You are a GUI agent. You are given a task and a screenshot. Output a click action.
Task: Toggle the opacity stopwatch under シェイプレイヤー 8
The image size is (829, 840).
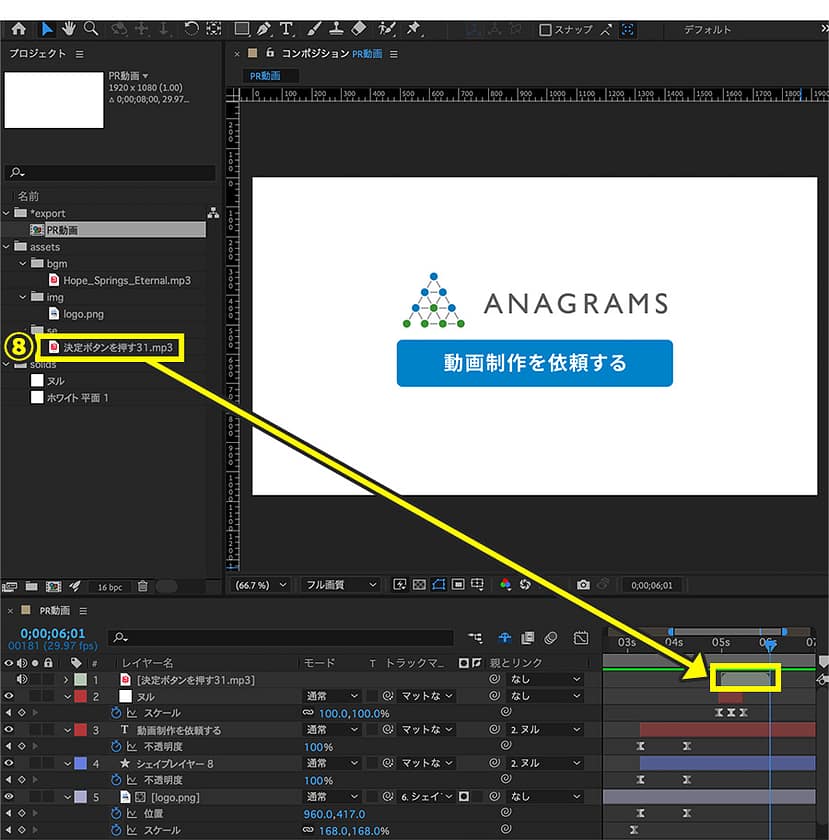coord(115,781)
